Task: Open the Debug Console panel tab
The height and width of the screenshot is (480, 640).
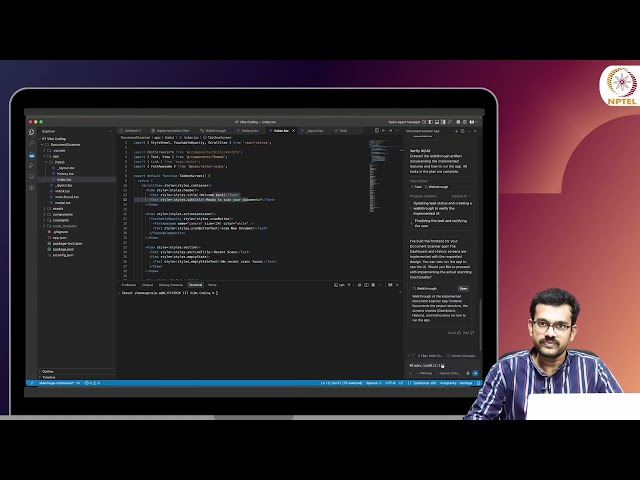Action: click(x=171, y=285)
